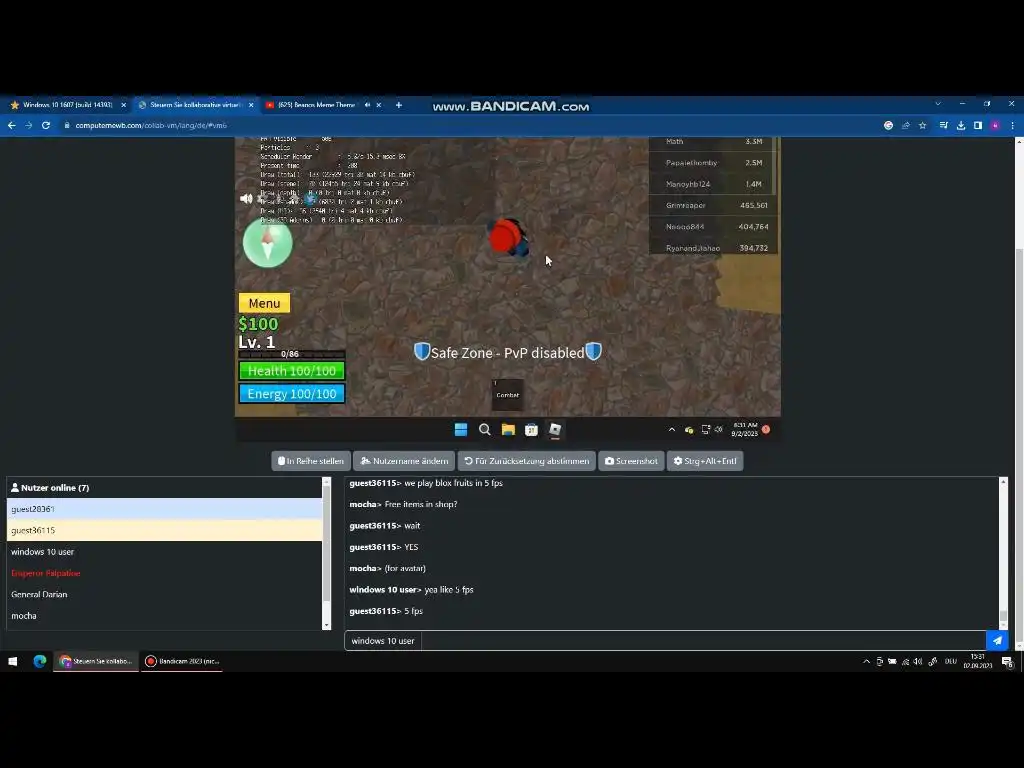Screen dimensions: 1024x768
Task: Send Strg+Alt+Entf to the VM
Action: coord(705,460)
